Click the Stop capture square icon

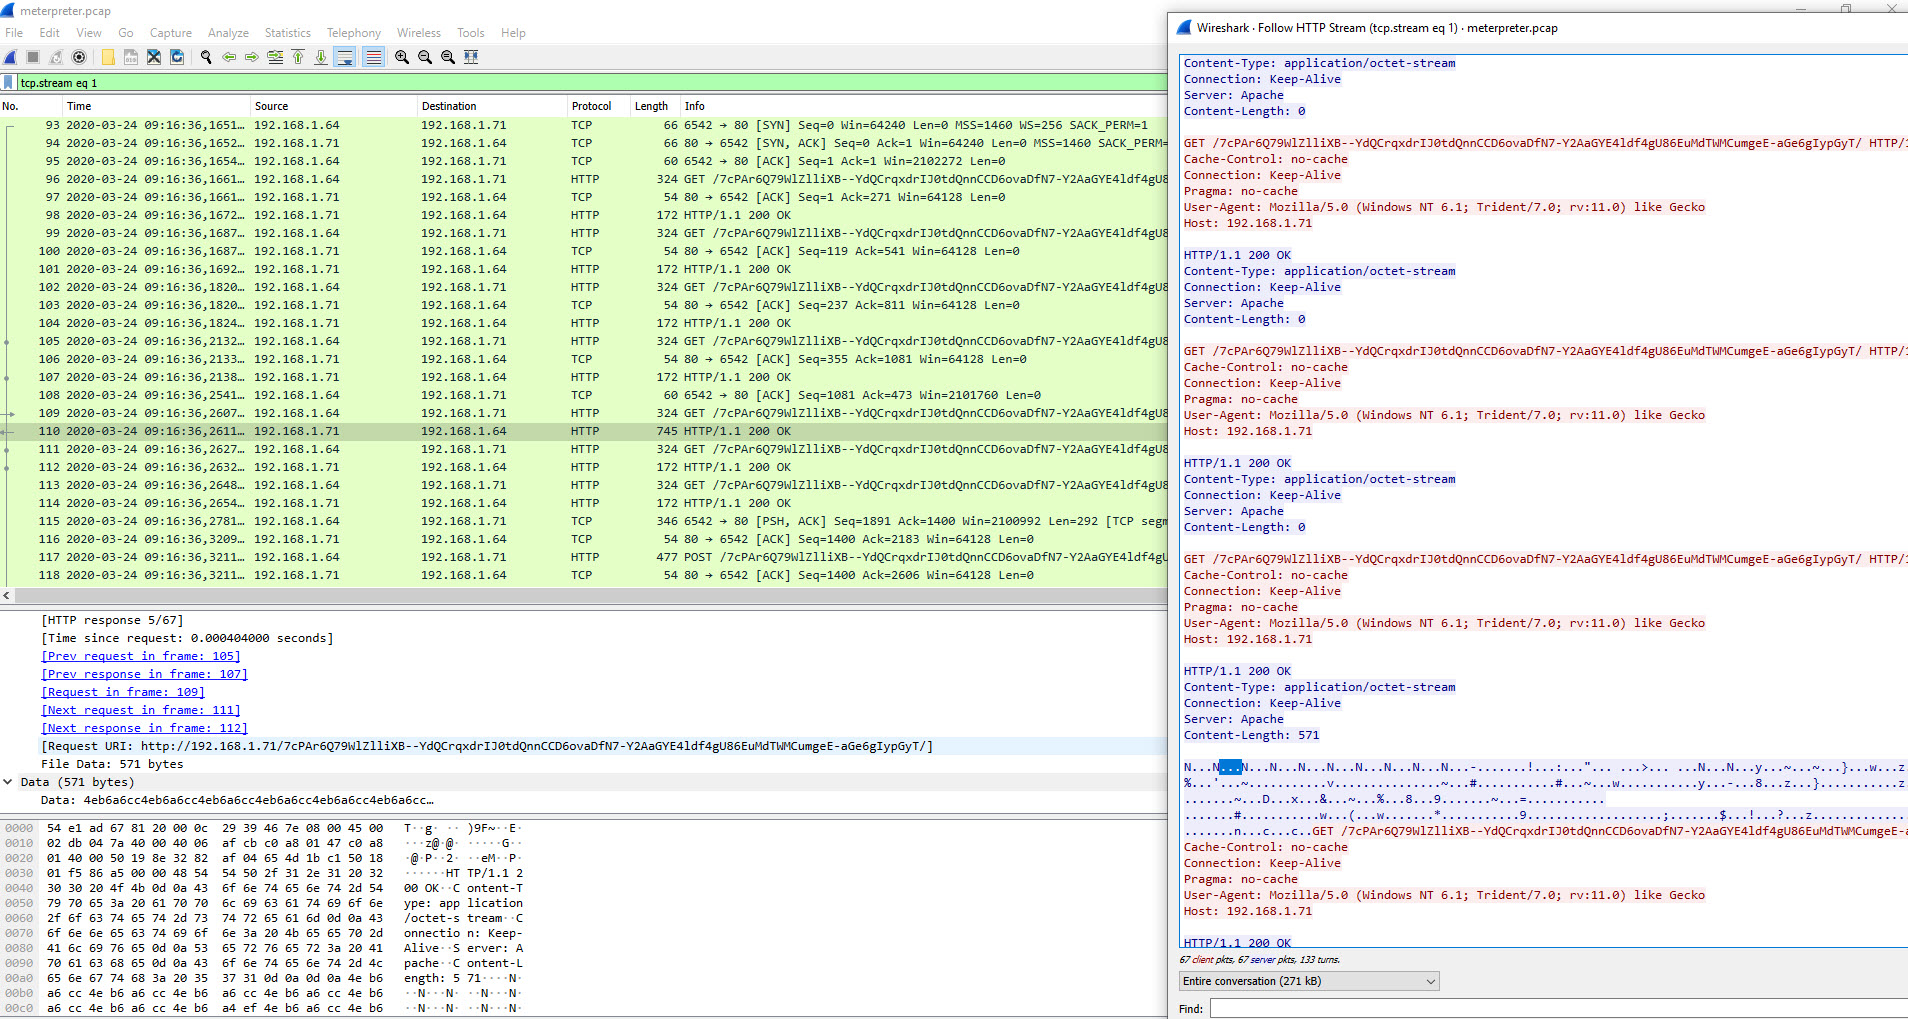(x=33, y=57)
